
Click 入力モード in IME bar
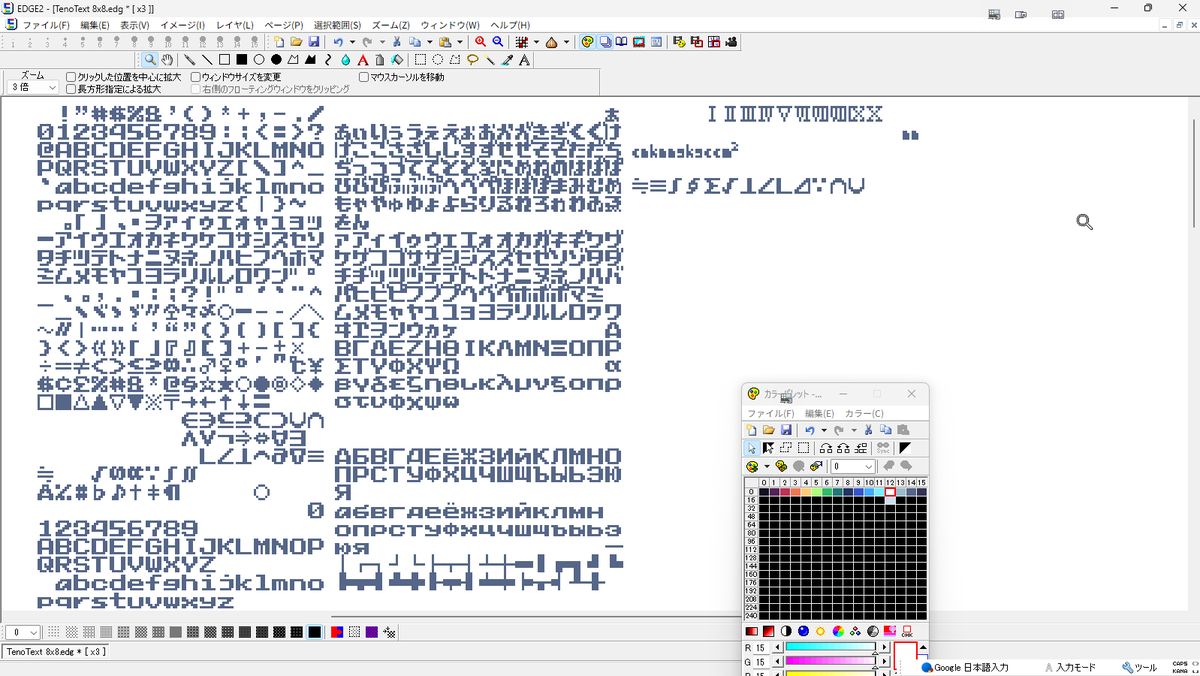1069,667
